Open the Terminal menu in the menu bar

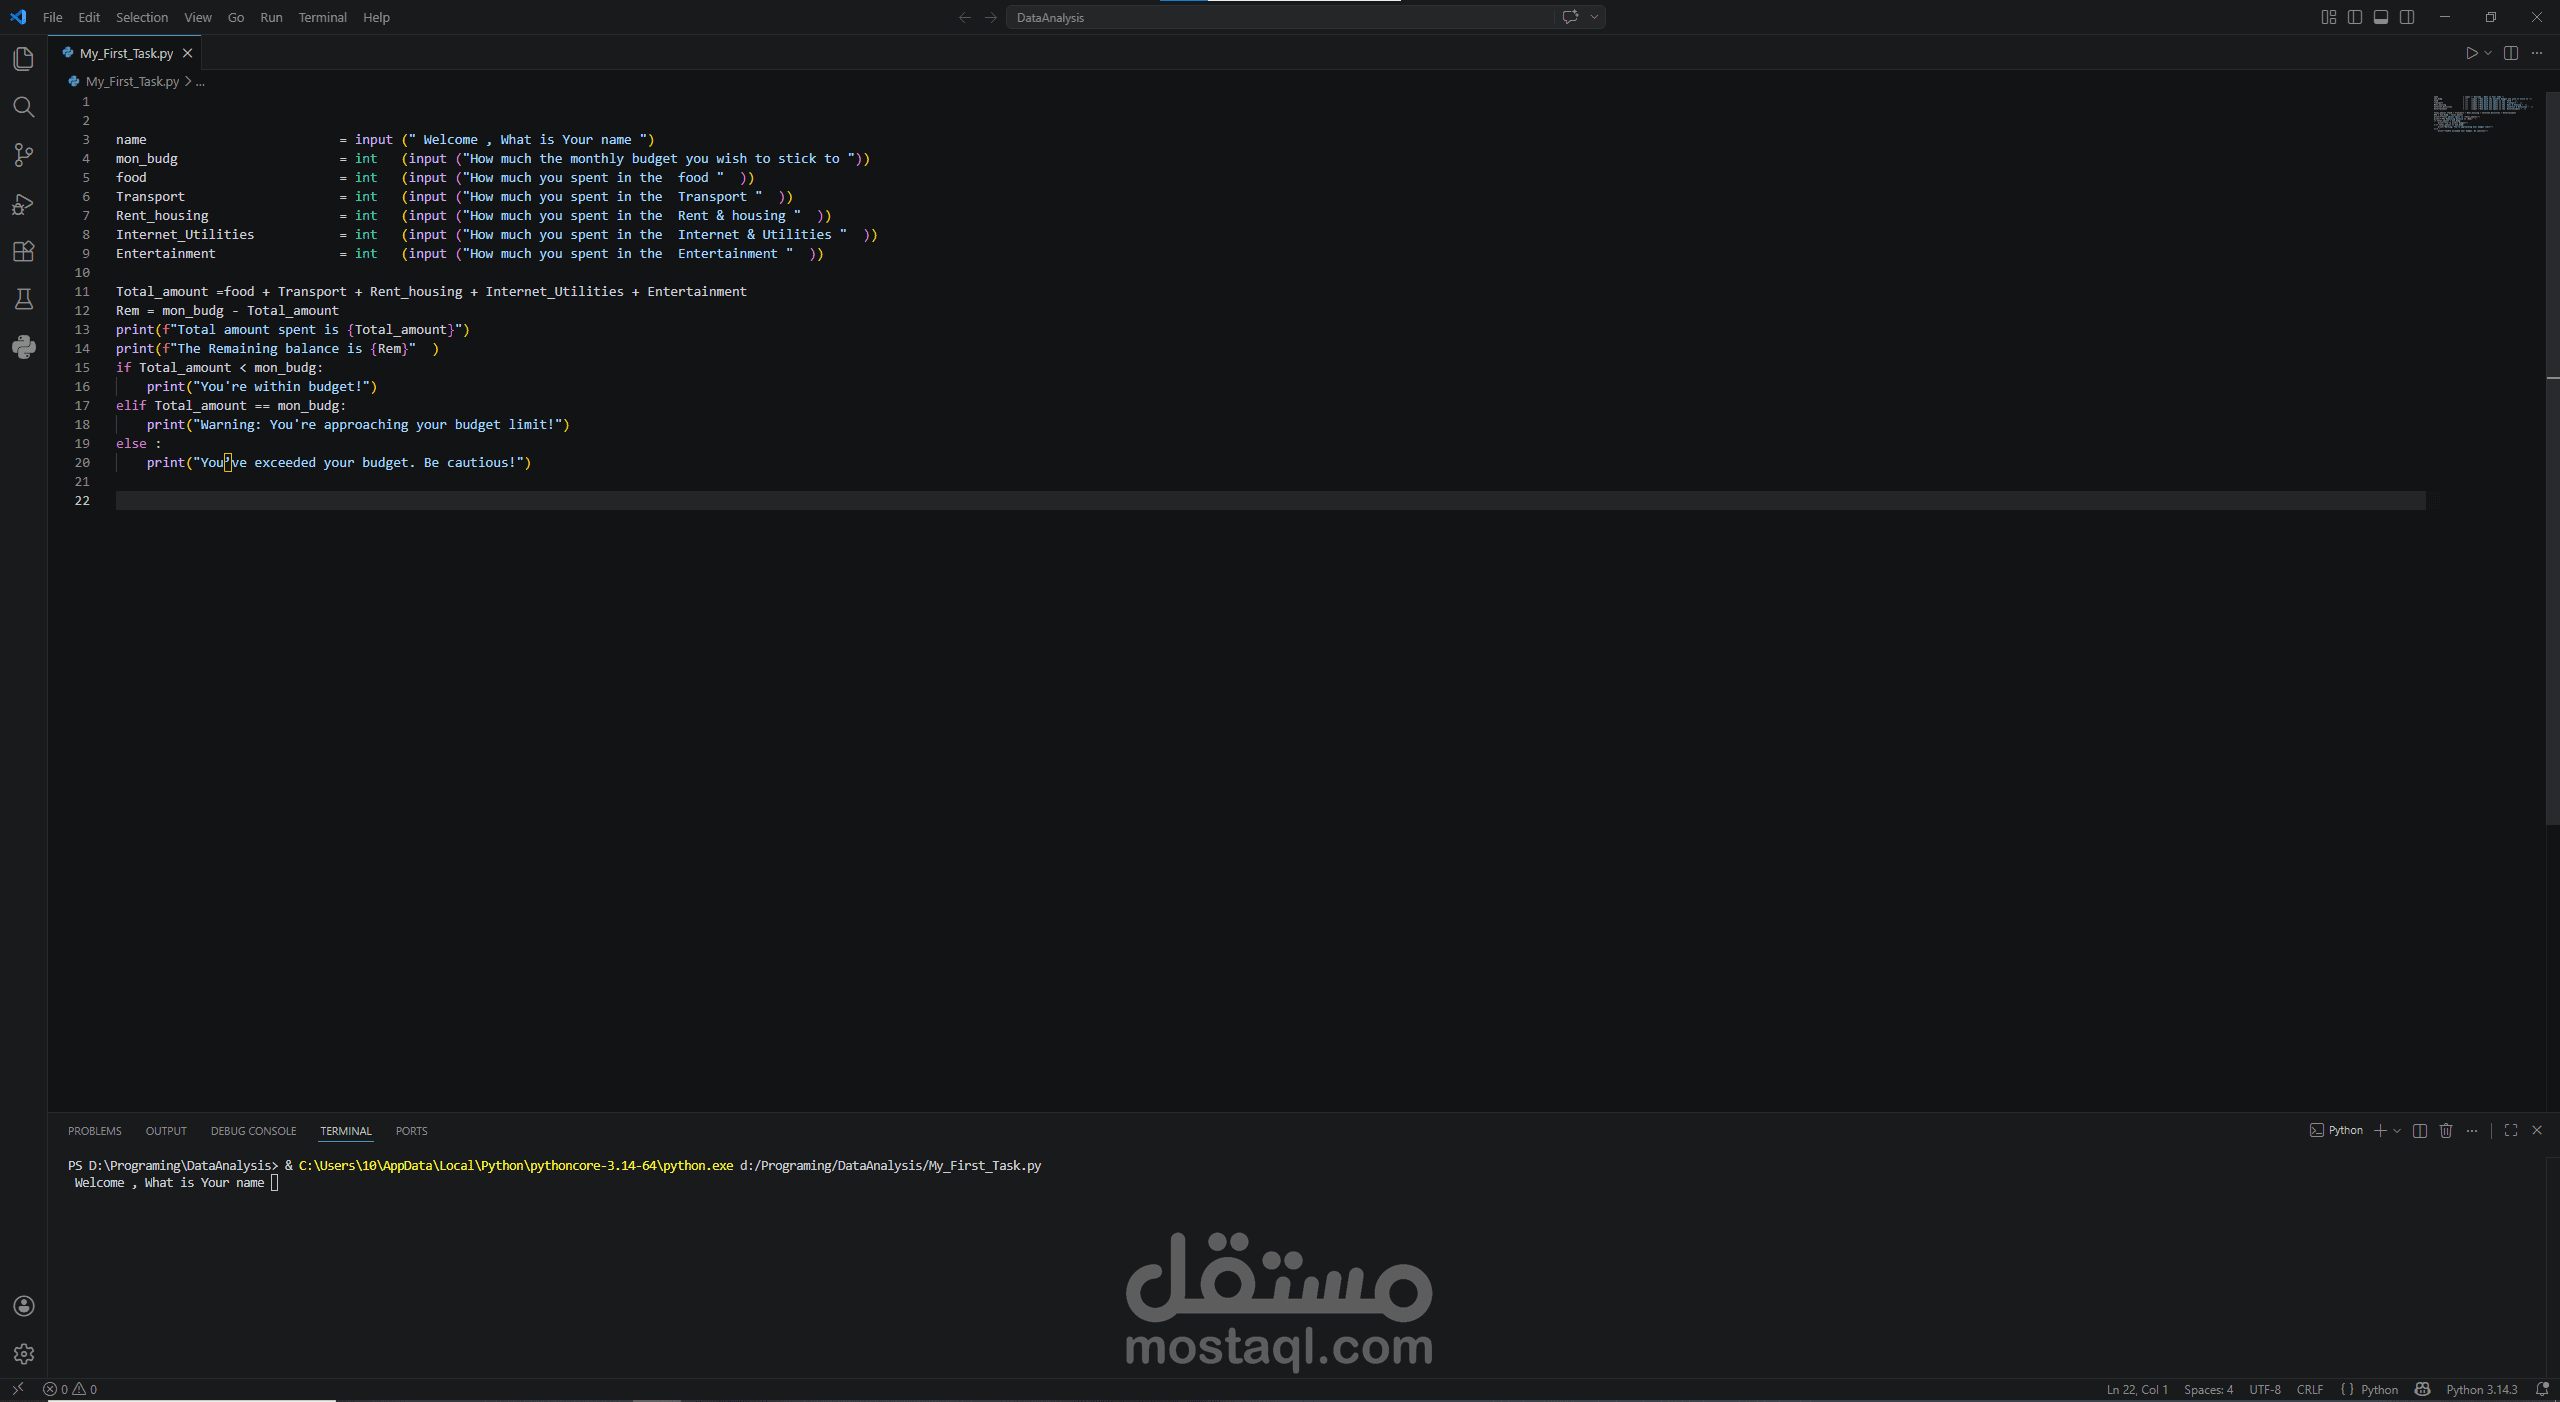pyautogui.click(x=322, y=17)
